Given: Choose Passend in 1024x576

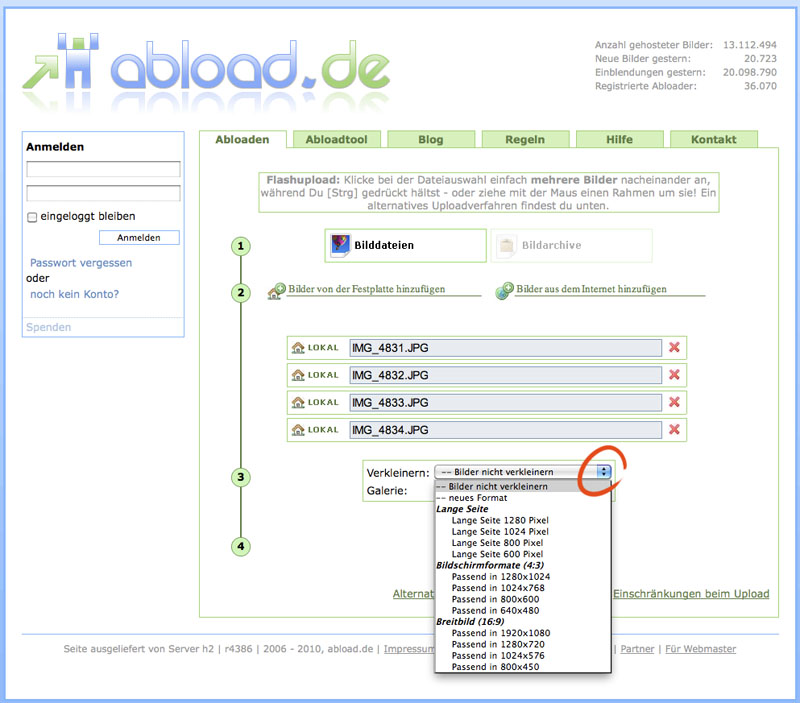Looking at the screenshot, I should 522,656.
